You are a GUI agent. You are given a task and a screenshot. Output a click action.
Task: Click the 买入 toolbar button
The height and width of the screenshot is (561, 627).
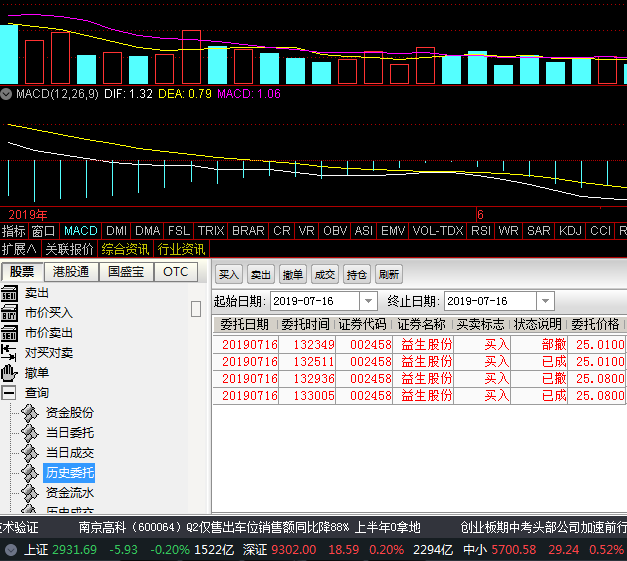pos(229,275)
